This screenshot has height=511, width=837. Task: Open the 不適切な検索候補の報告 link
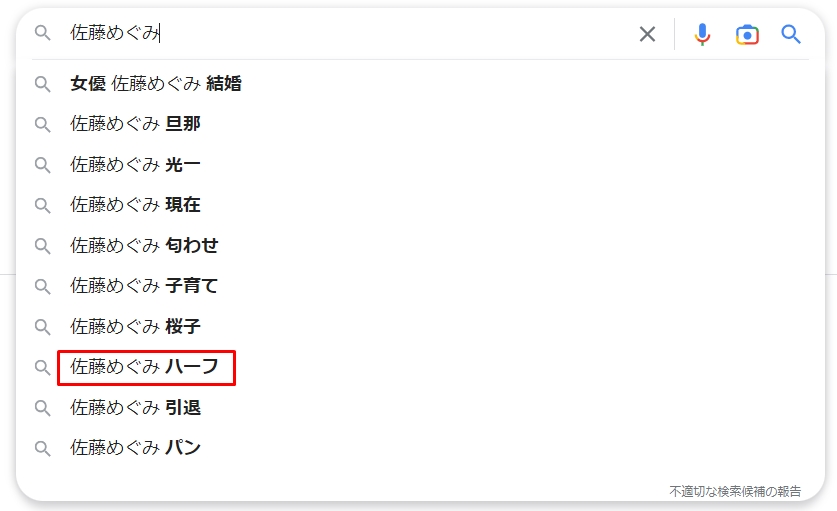pyautogui.click(x=735, y=491)
